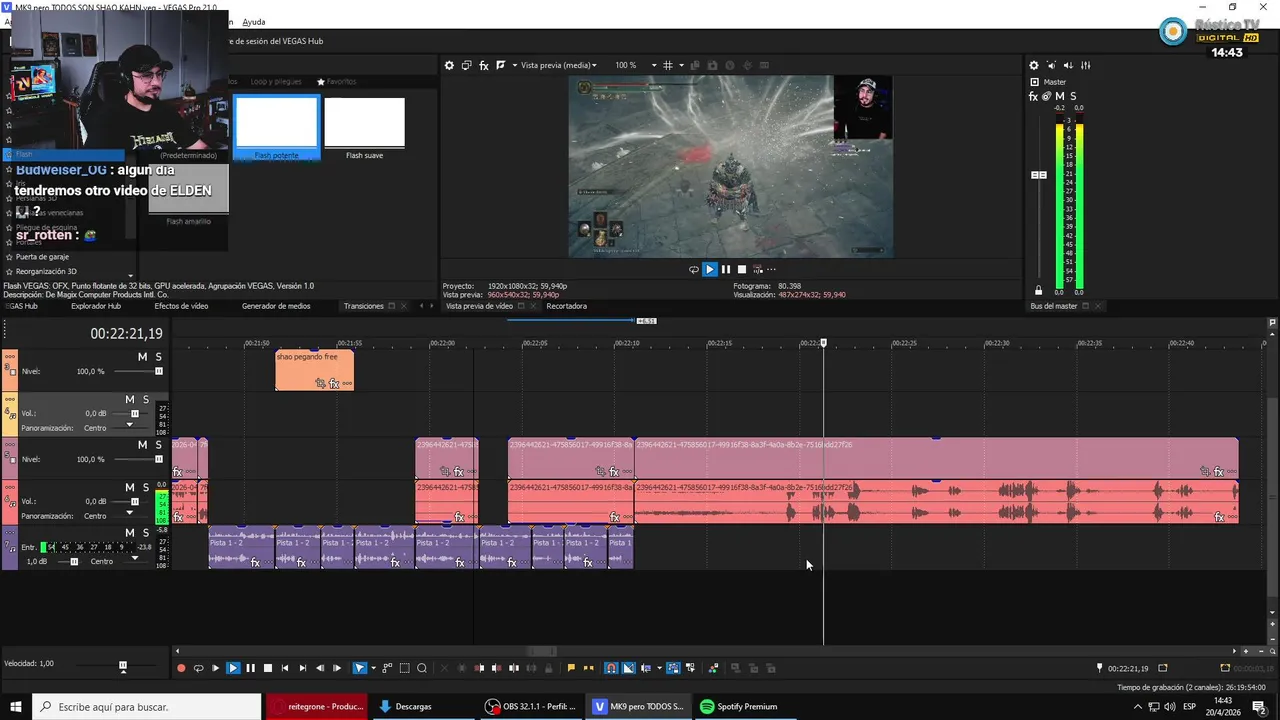This screenshot has height=720, width=1280.
Task: Switch to the Explorador Hub tab
Action: click(x=96, y=306)
